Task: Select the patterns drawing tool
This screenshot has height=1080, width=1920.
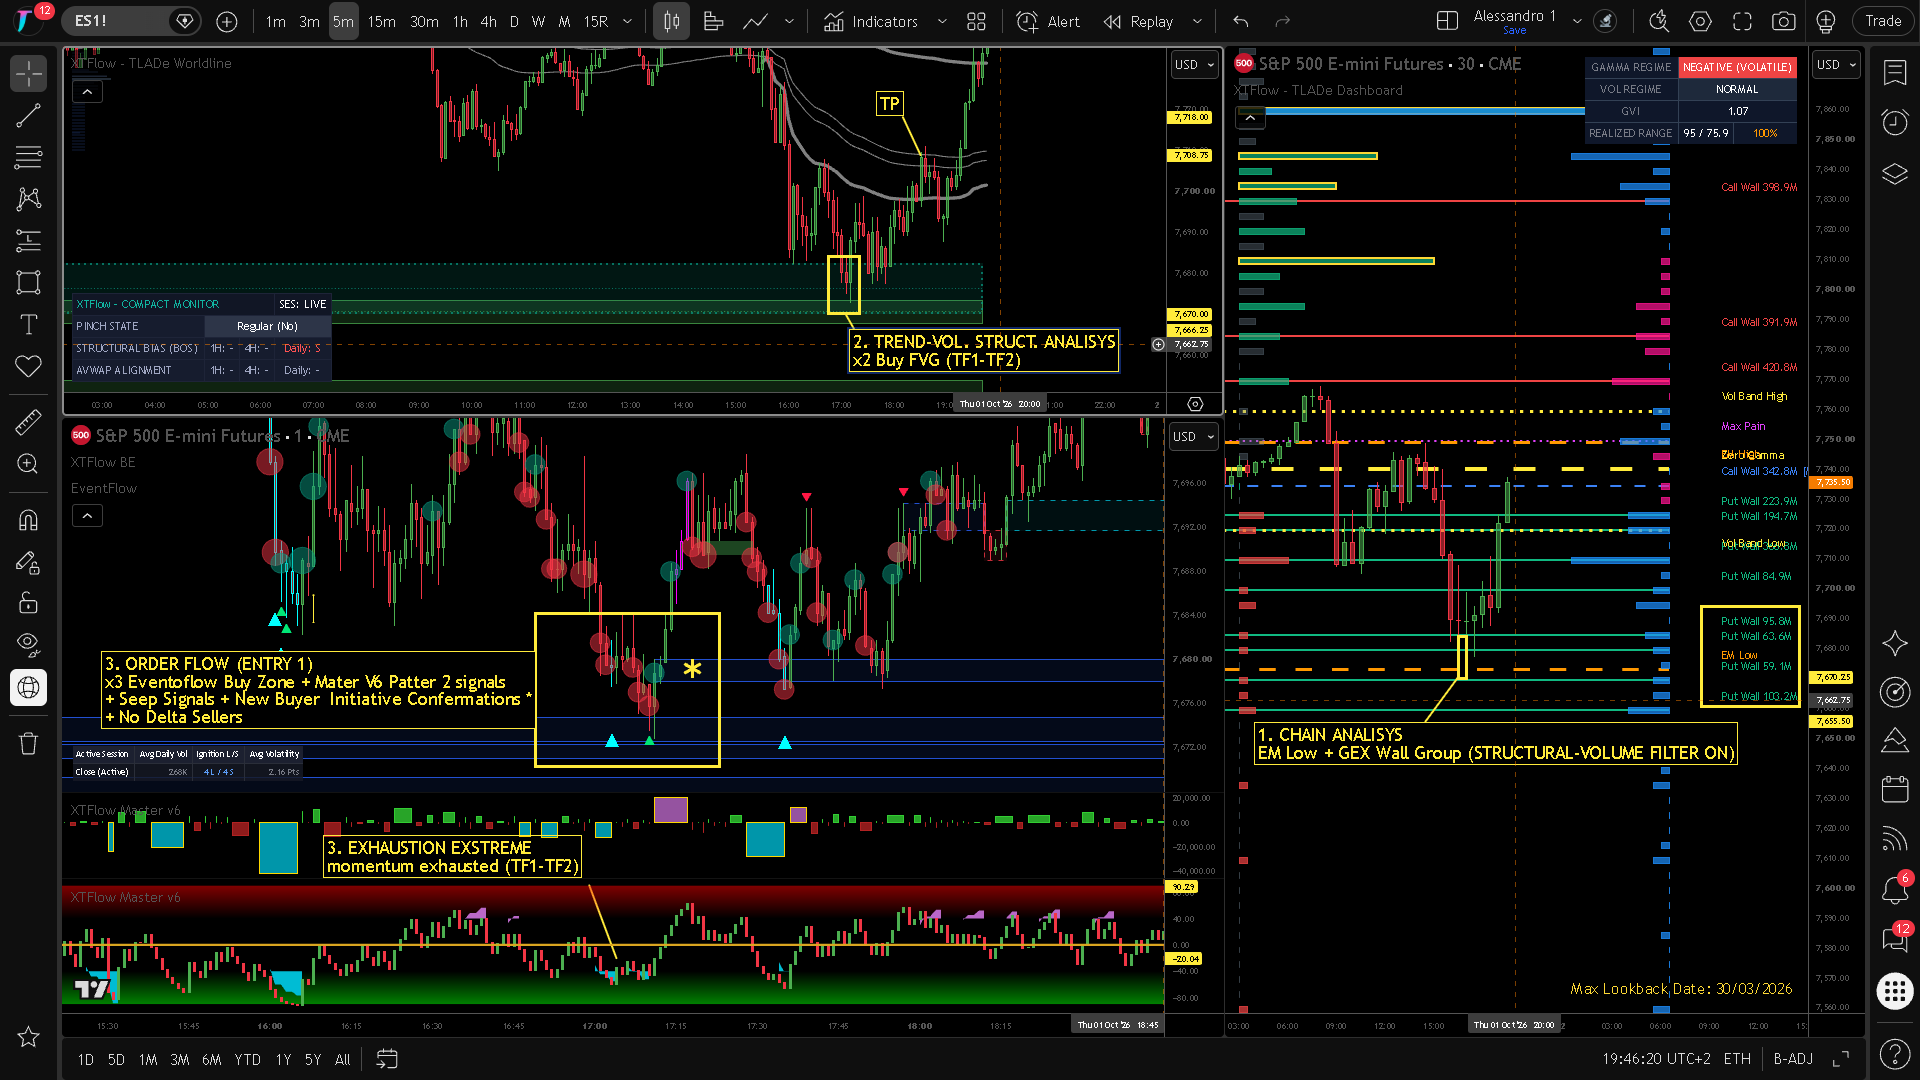Action: click(28, 199)
